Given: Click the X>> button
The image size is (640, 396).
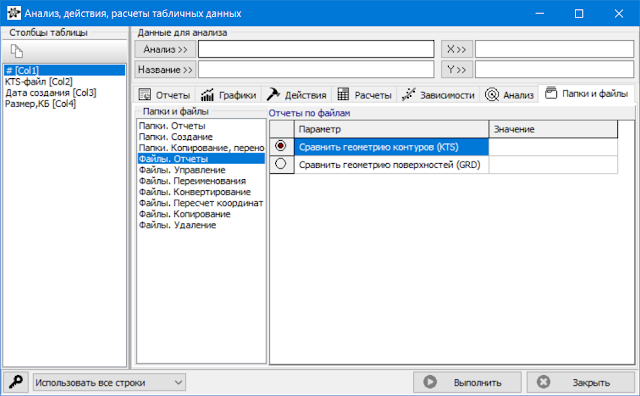Looking at the screenshot, I should coord(457,49).
